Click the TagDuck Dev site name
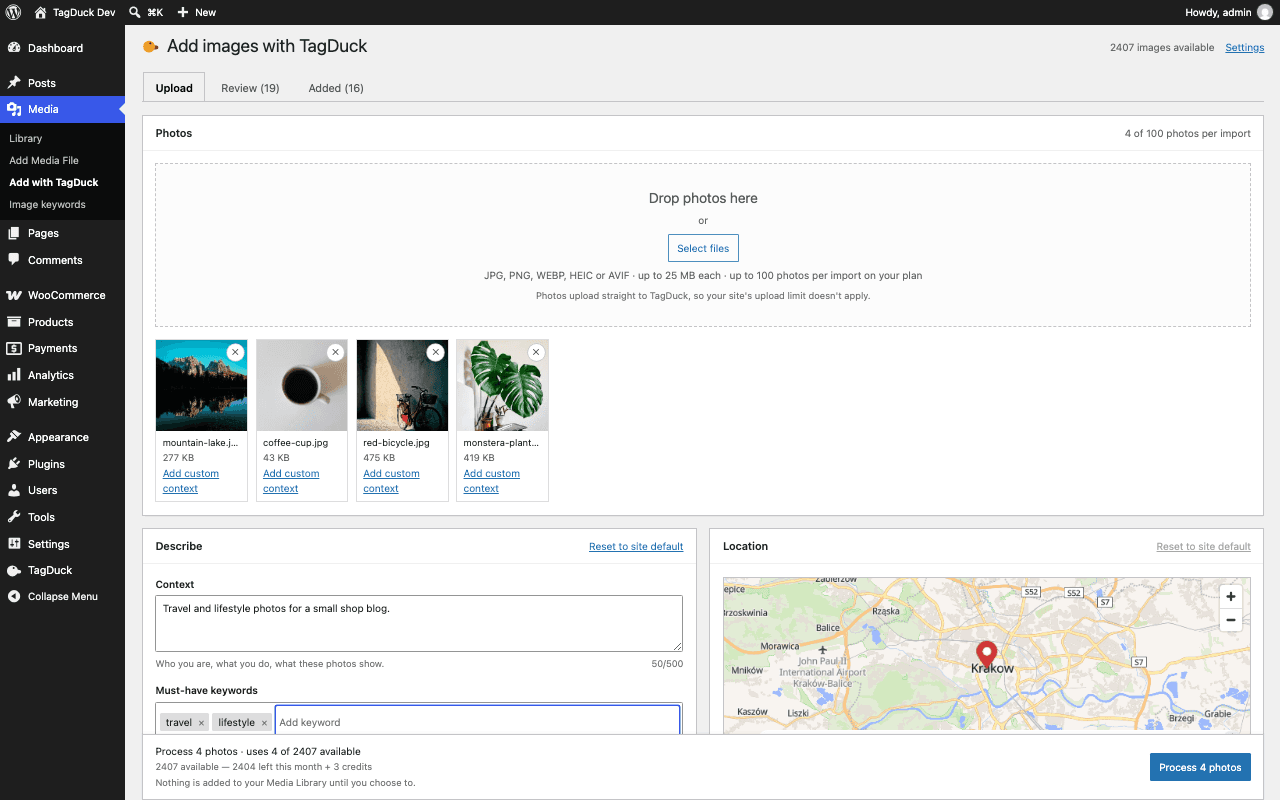Screen dimensions: 1280x800 click(x=83, y=12)
